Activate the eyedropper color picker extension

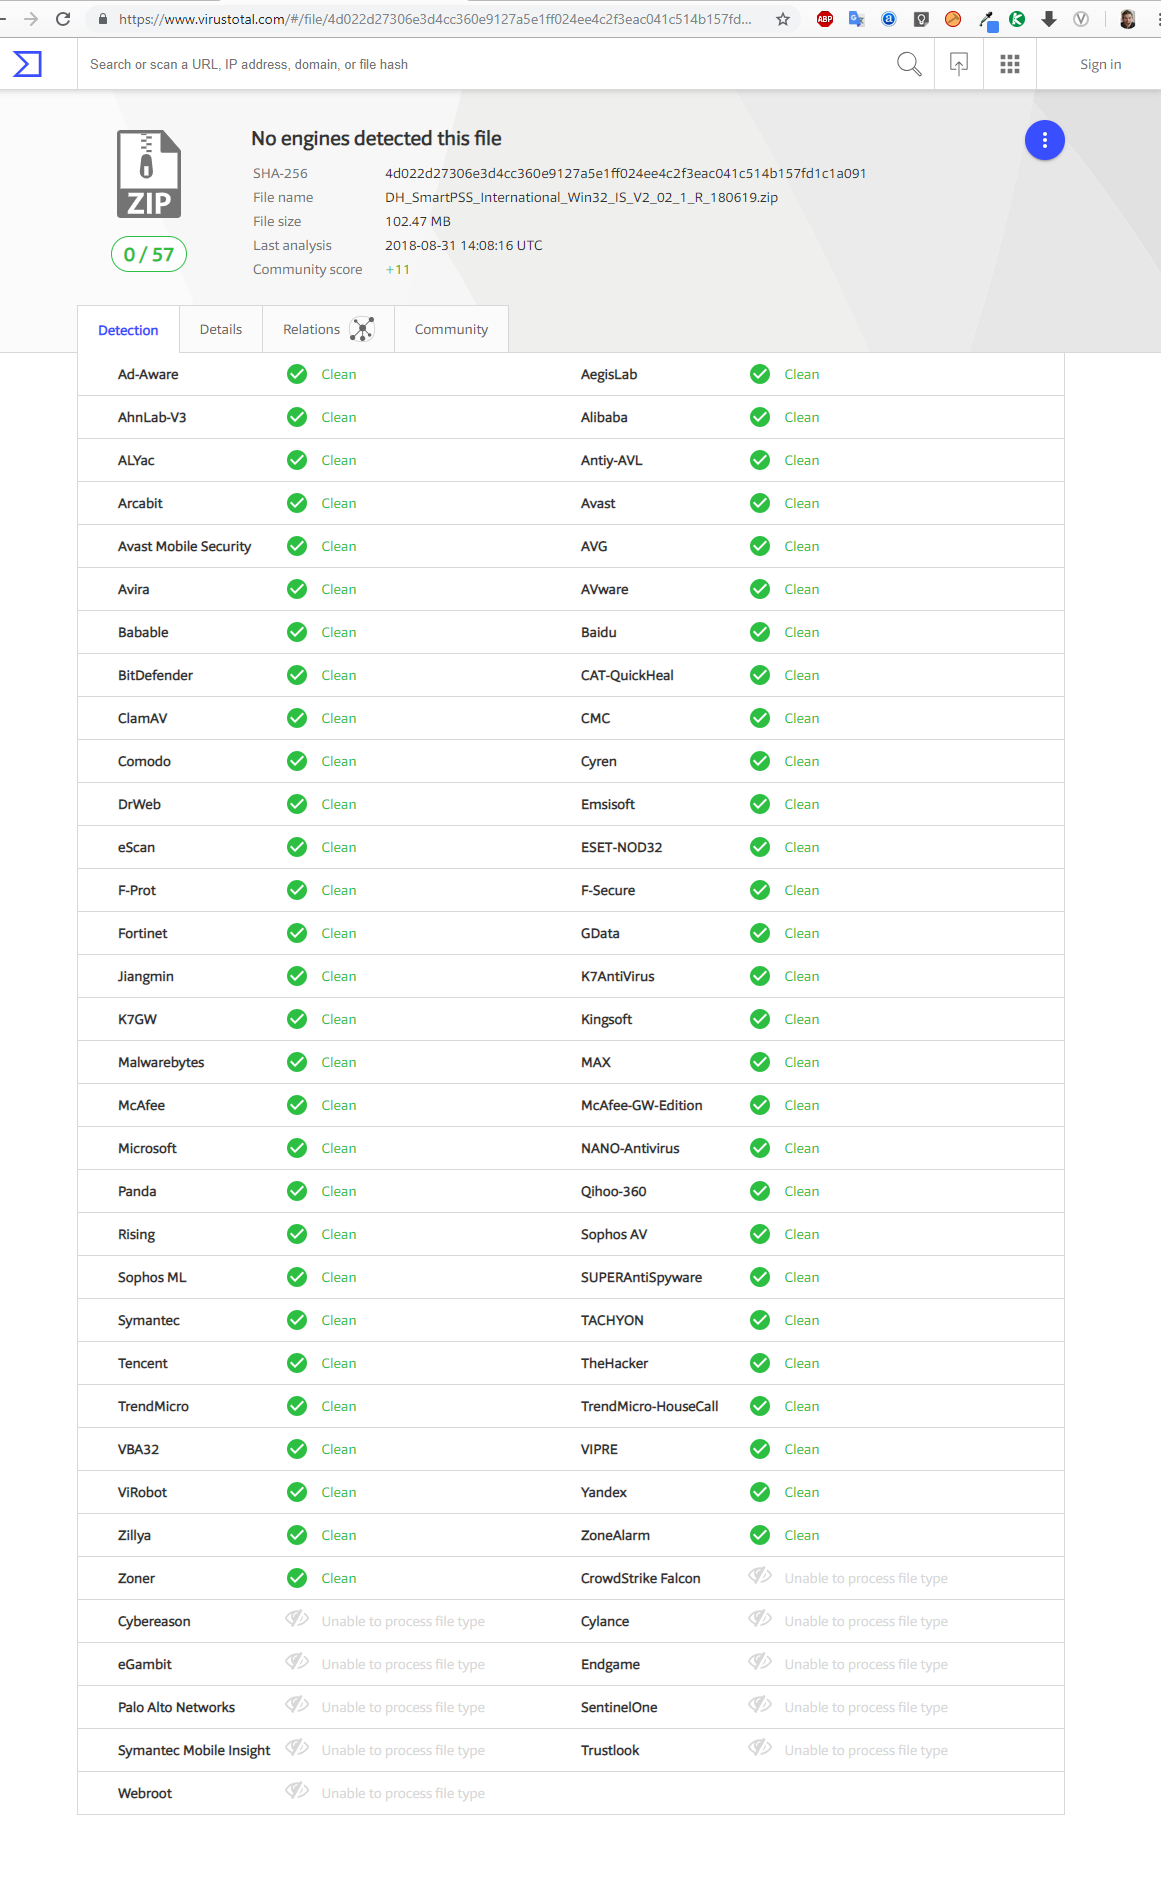987,19
